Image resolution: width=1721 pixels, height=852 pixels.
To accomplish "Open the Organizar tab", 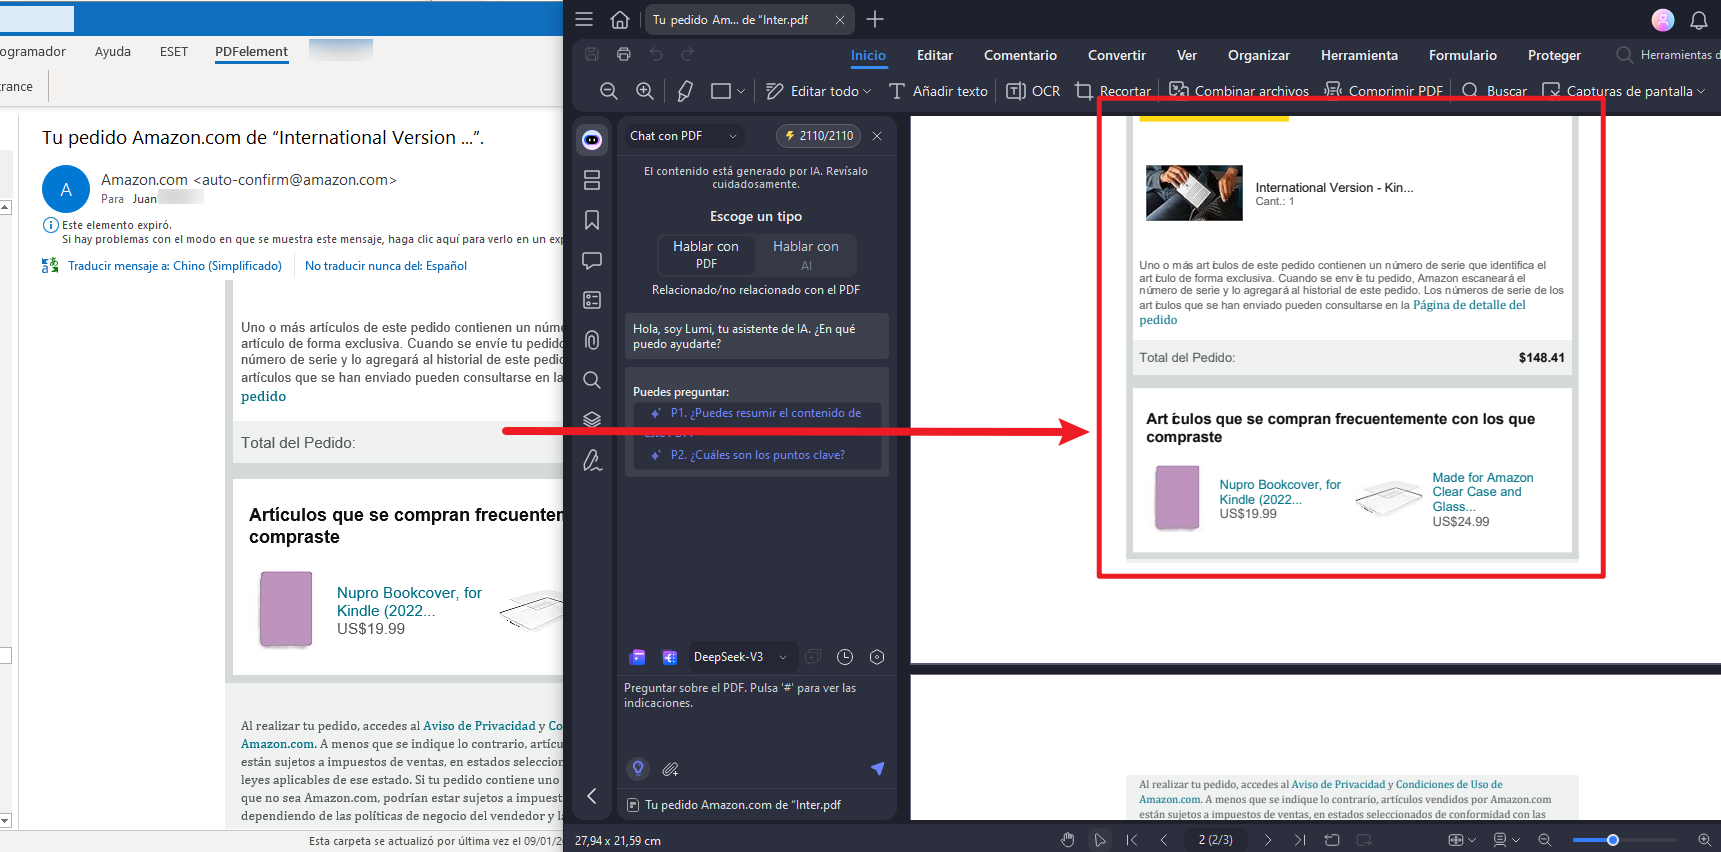I will (x=1259, y=55).
